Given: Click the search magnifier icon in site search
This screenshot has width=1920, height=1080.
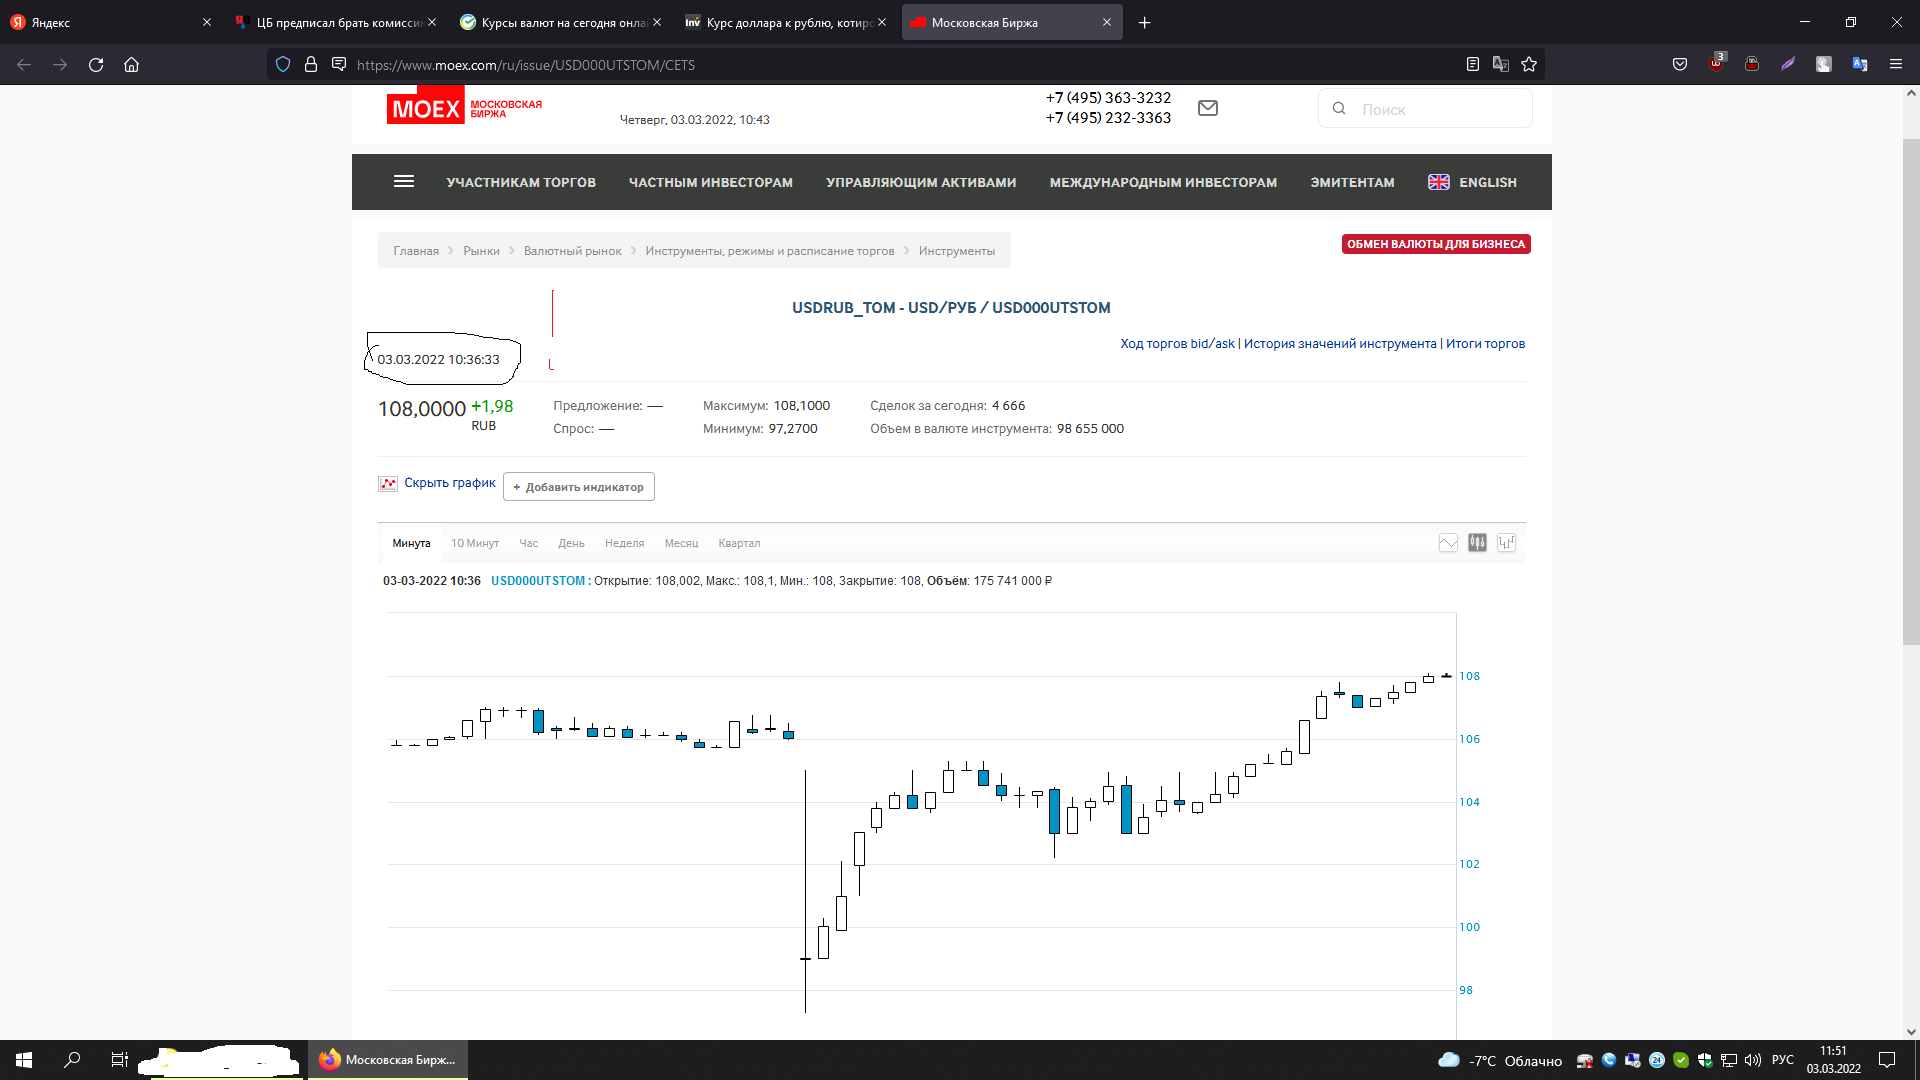Looking at the screenshot, I should (x=1339, y=108).
